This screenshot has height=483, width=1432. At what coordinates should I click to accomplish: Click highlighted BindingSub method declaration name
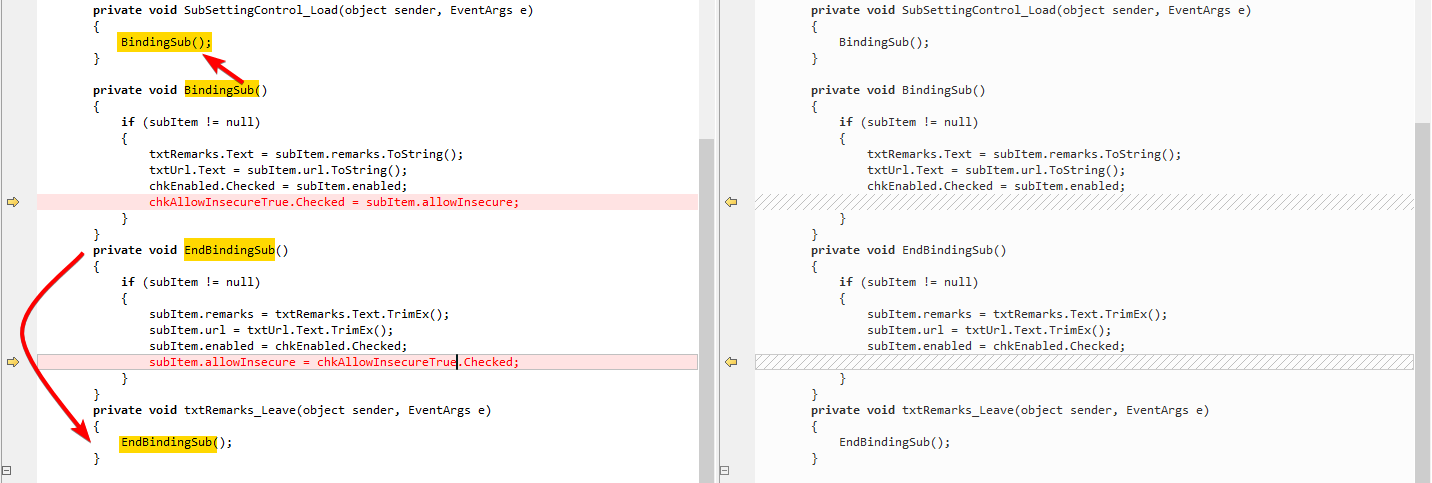[220, 90]
